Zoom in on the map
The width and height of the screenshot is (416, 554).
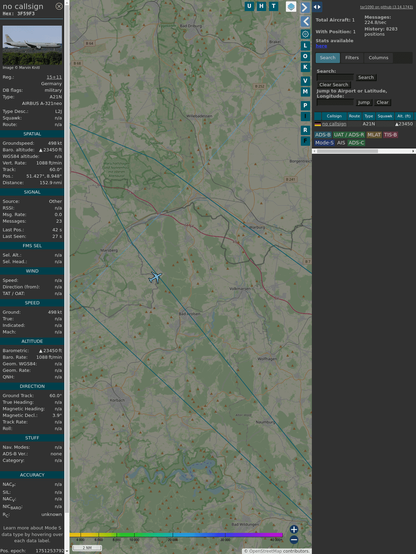[x=294, y=529]
